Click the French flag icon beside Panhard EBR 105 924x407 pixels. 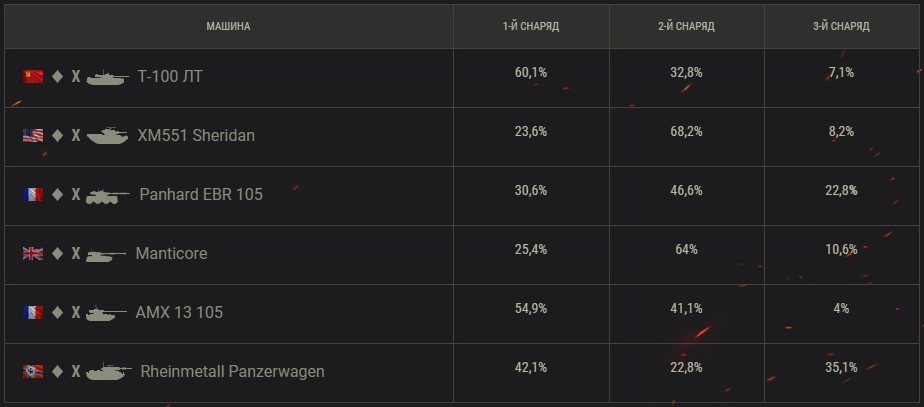[33, 194]
